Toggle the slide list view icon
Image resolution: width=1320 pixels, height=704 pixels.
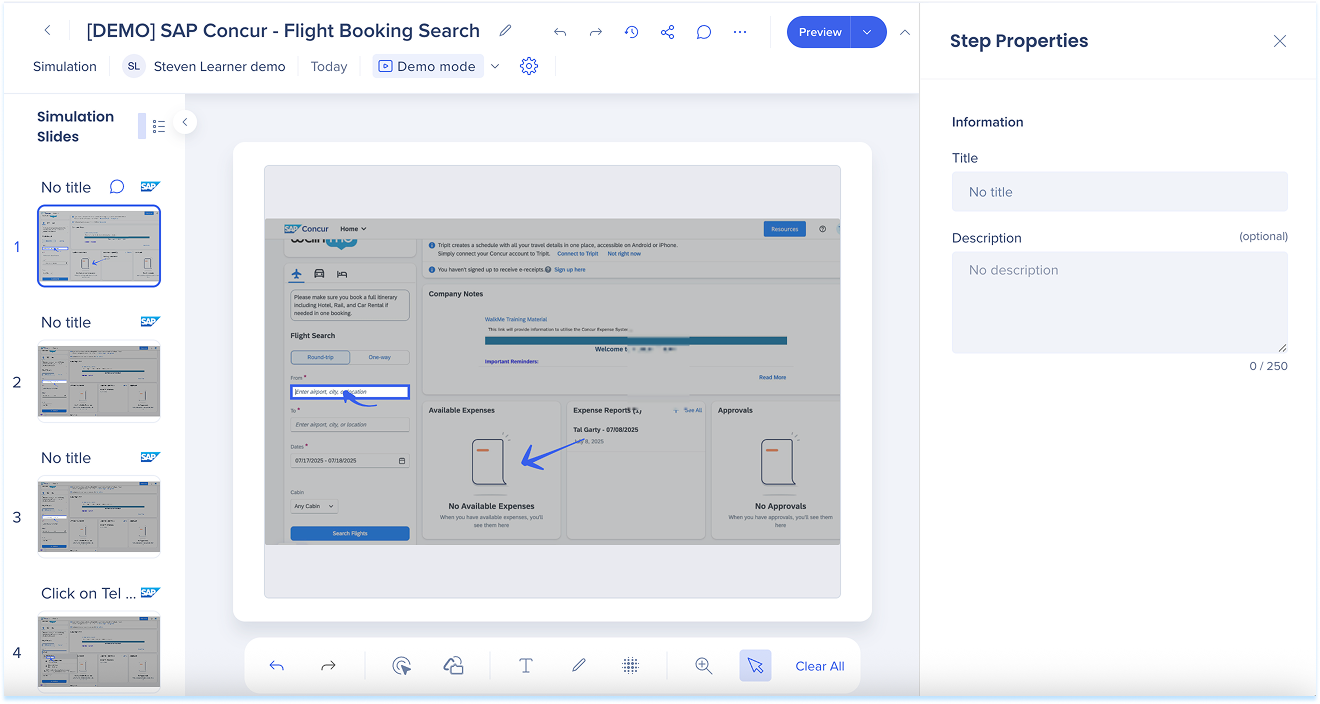pos(158,126)
